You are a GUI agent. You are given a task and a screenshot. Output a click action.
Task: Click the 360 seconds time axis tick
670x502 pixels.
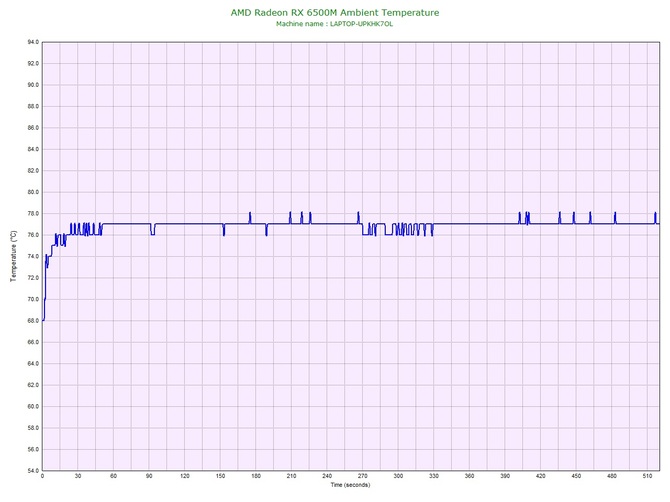[x=469, y=476]
